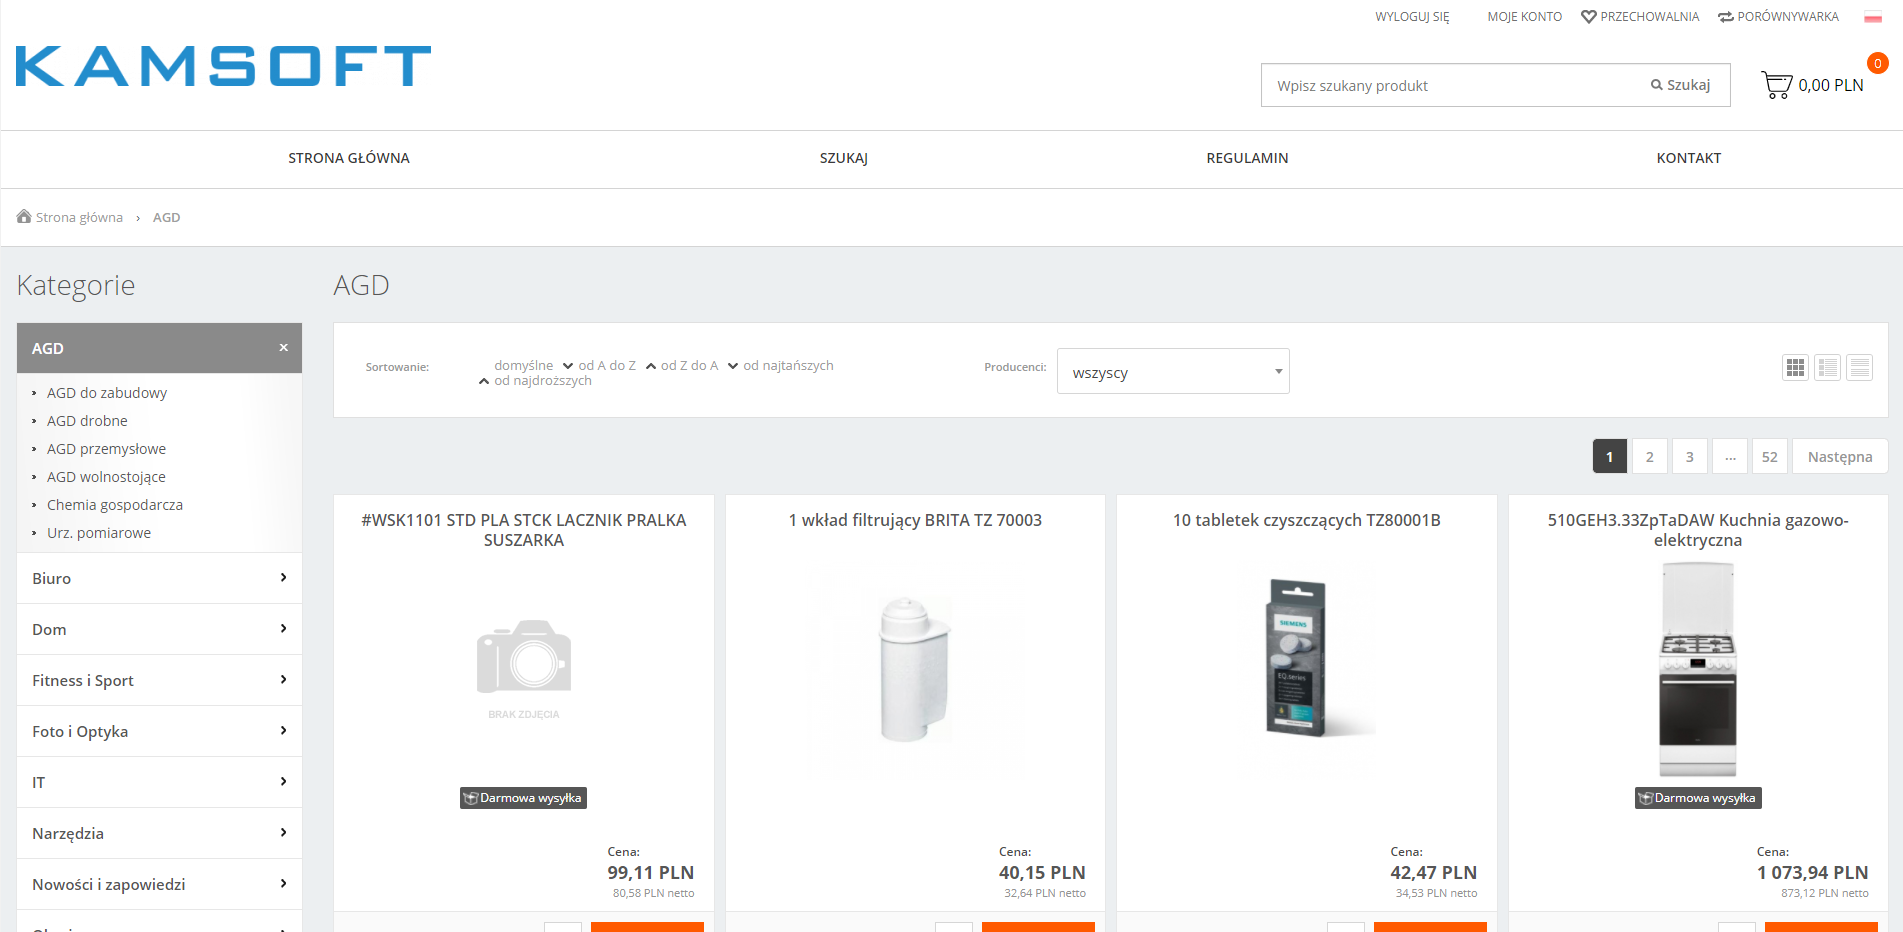Go to page 2 of results
Screen dimensions: 1903x932
pyautogui.click(x=1650, y=456)
